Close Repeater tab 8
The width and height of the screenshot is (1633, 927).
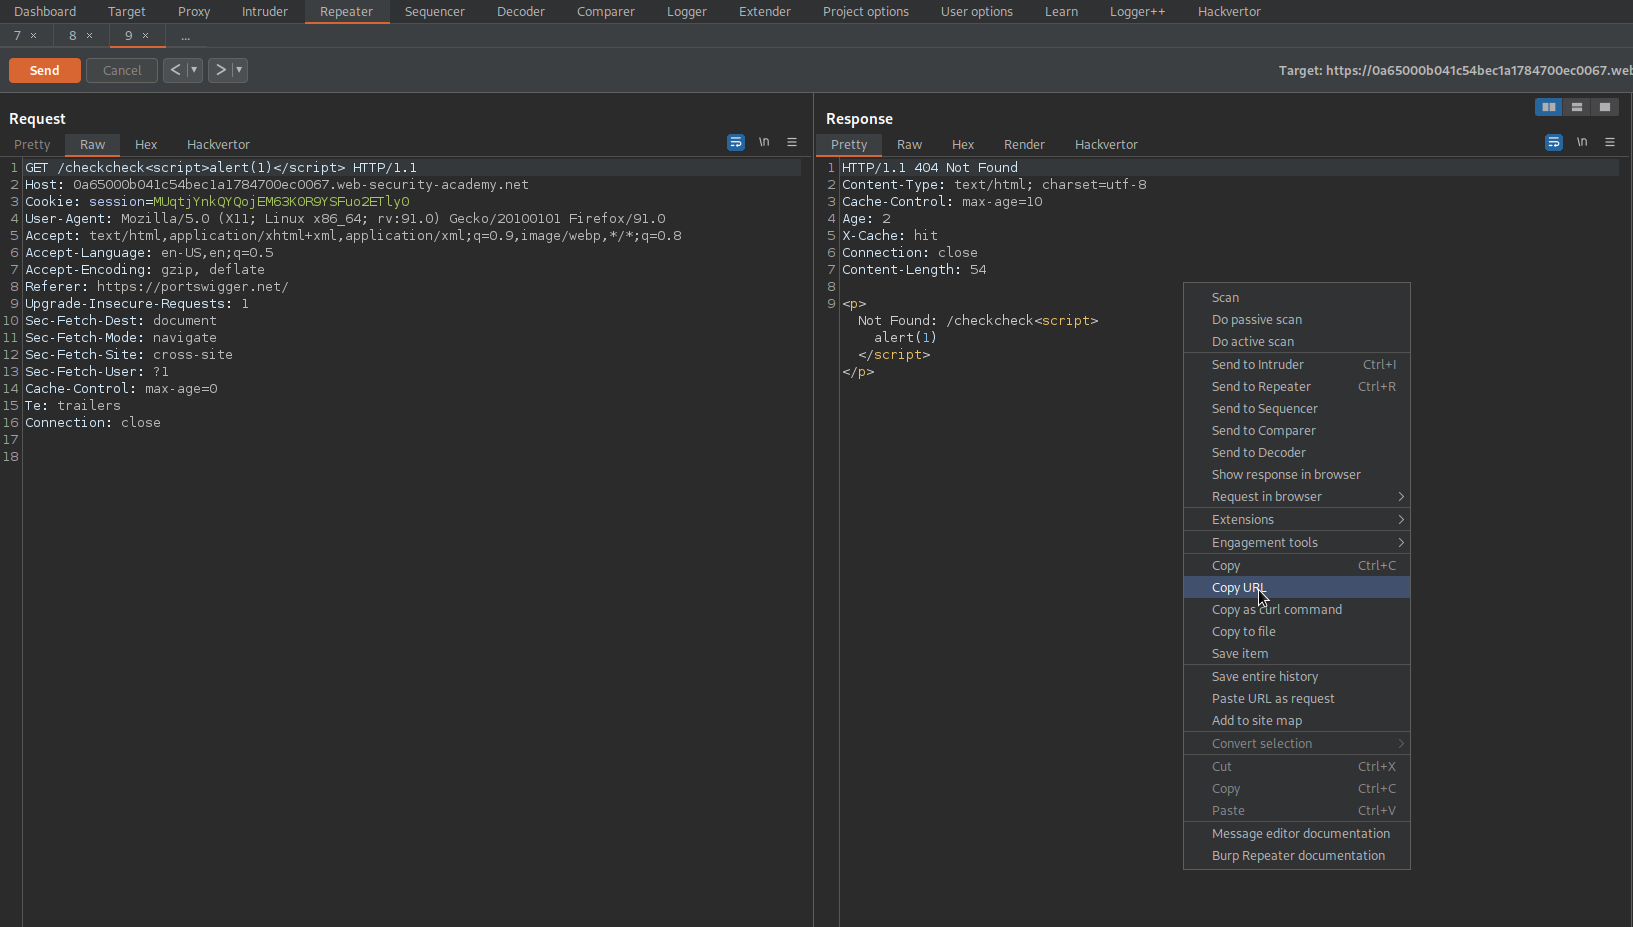89,36
